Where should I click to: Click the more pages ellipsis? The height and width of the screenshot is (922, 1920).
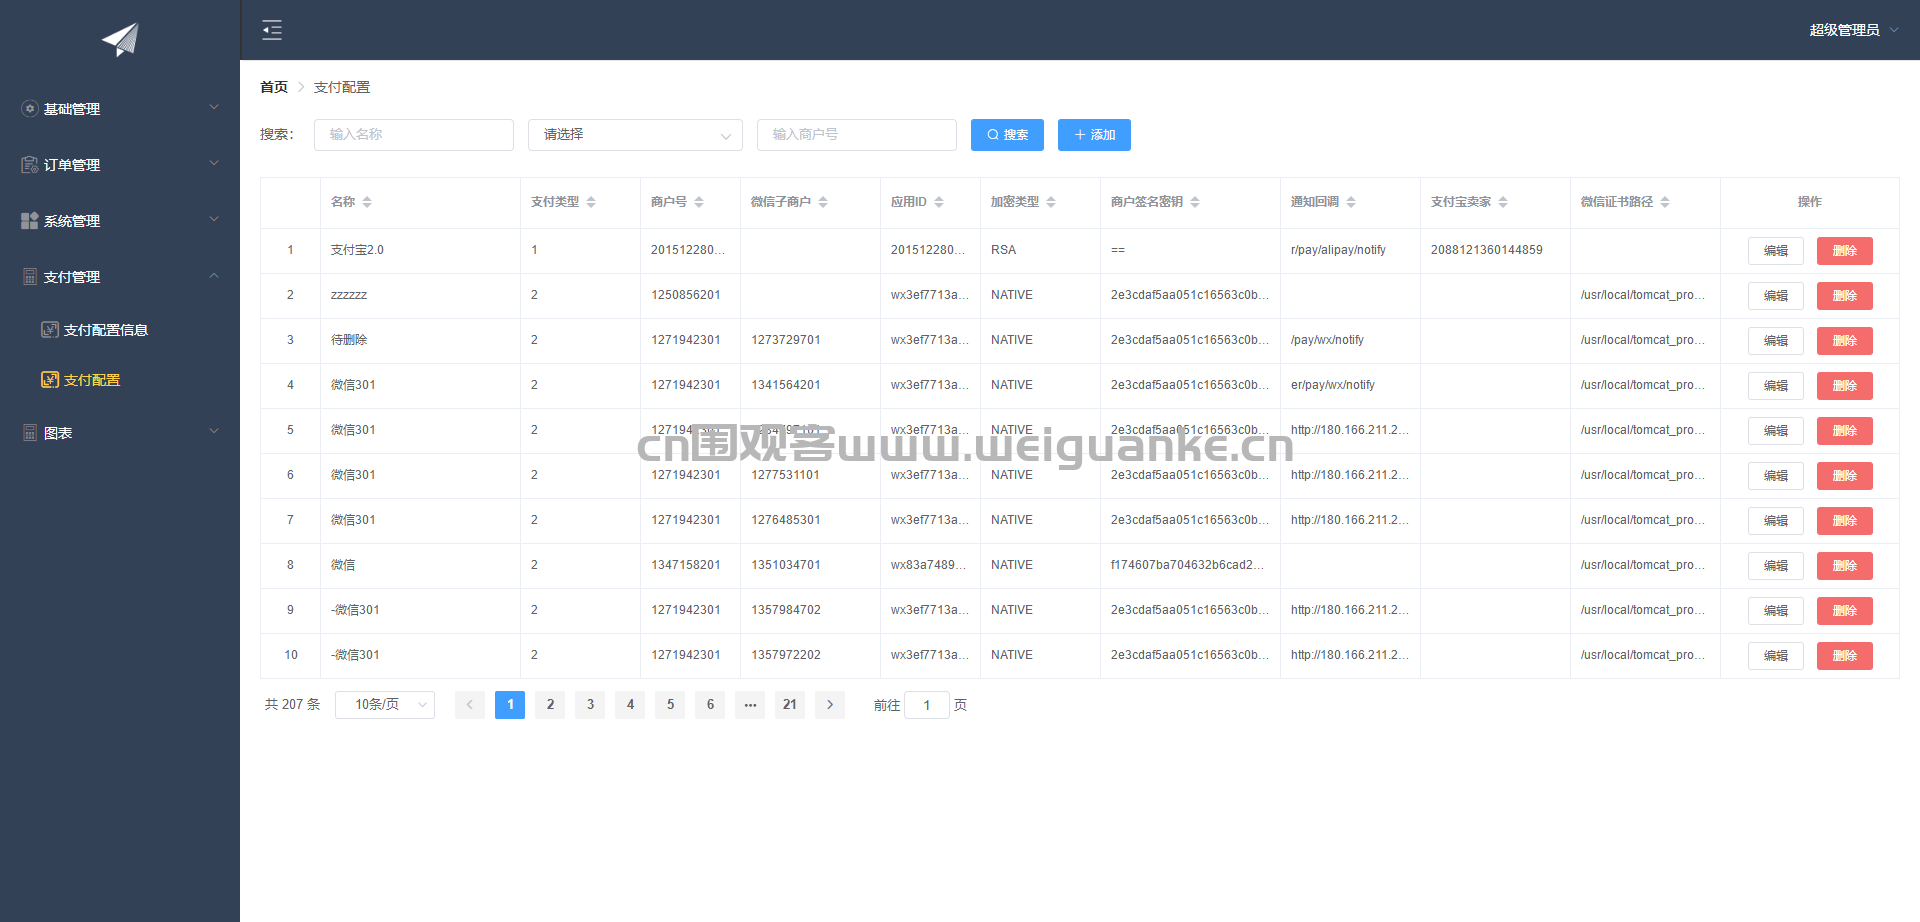(750, 705)
